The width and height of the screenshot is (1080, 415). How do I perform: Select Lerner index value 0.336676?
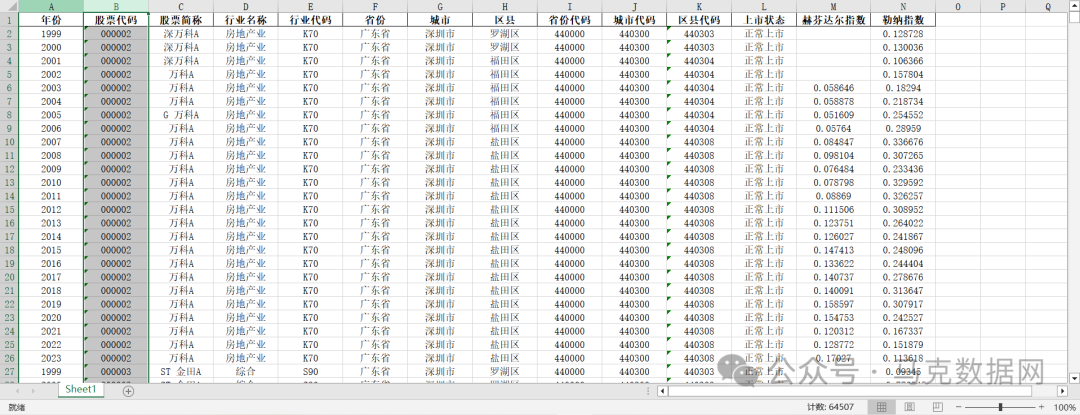tap(903, 142)
